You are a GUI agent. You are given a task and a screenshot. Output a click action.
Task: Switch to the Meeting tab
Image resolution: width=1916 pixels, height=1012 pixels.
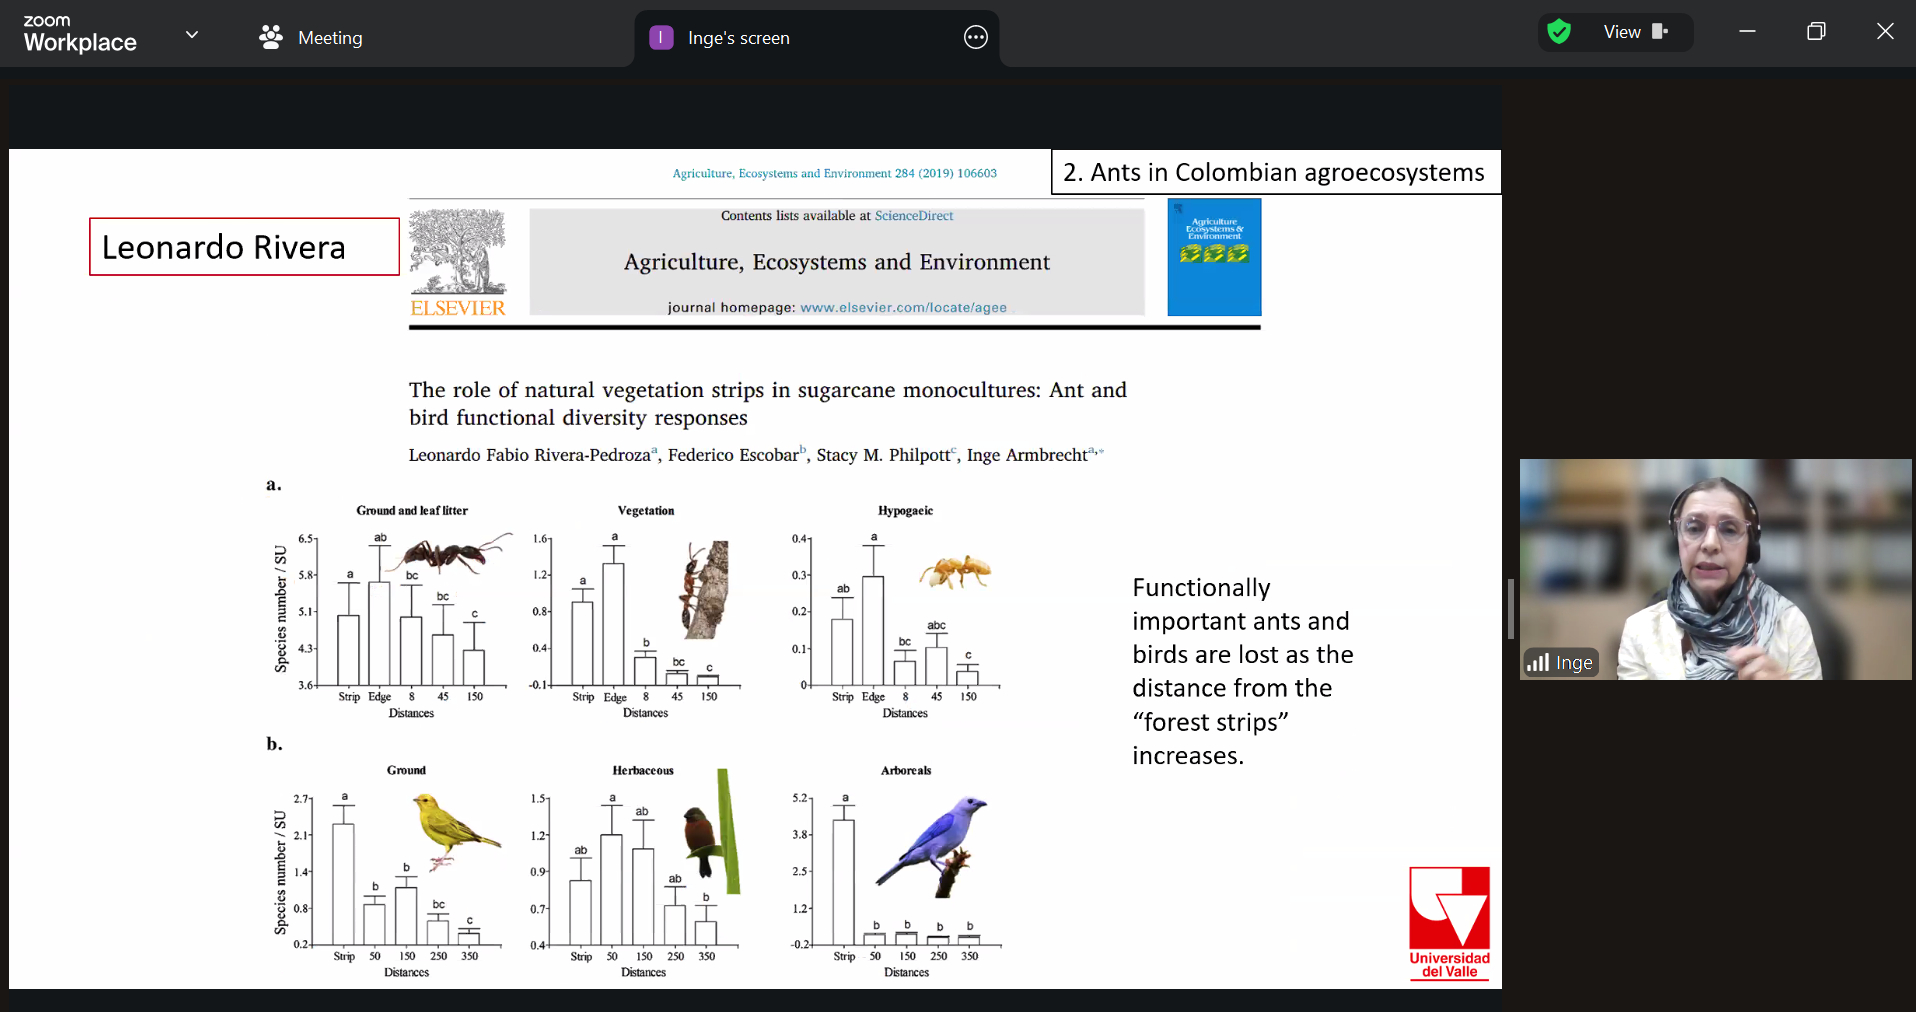coord(330,38)
